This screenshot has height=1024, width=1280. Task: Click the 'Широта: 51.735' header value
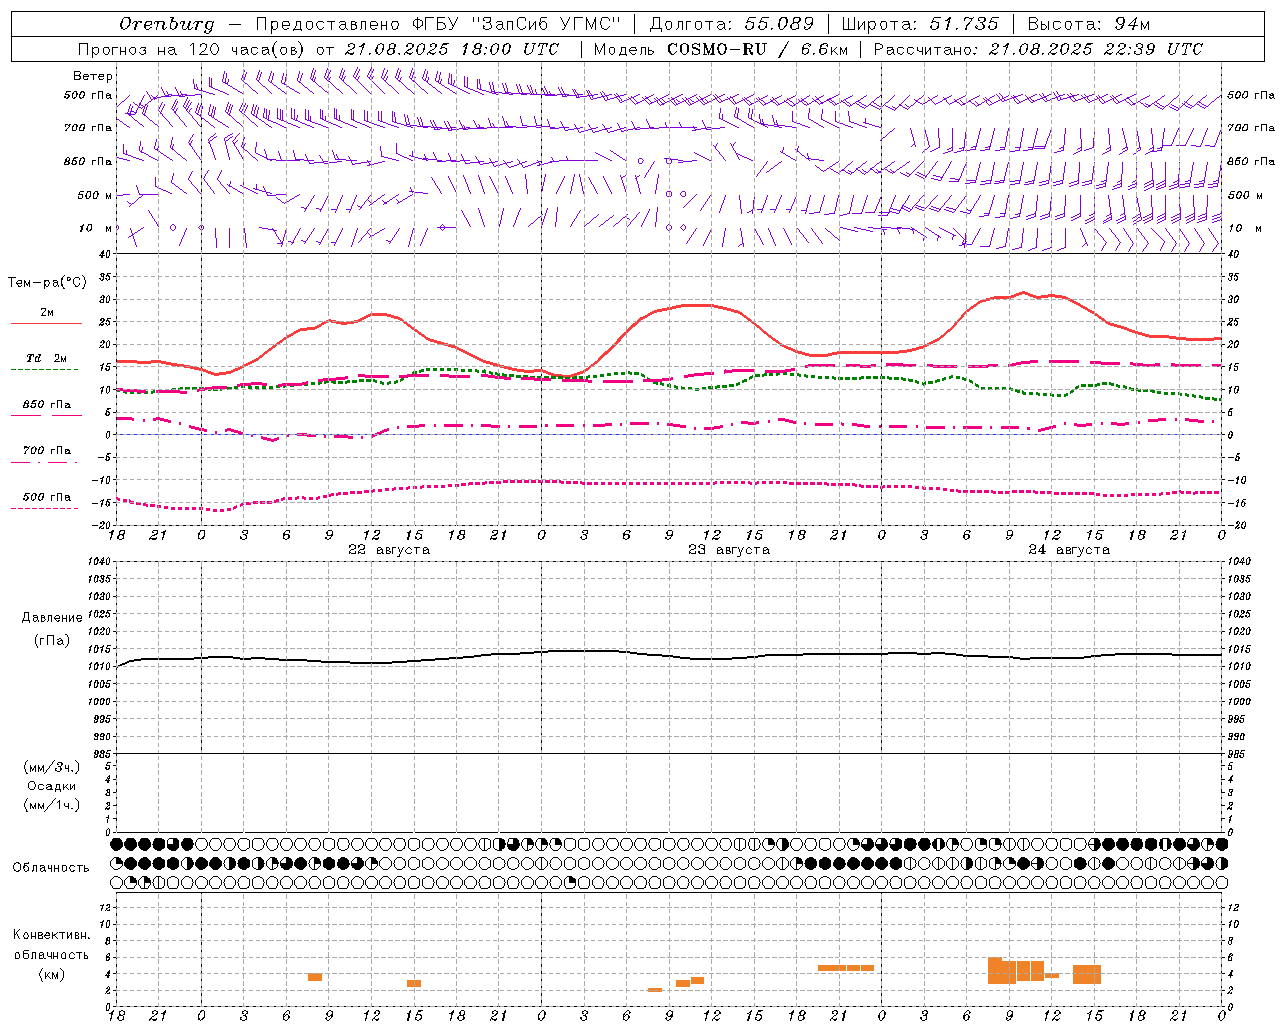(920, 24)
